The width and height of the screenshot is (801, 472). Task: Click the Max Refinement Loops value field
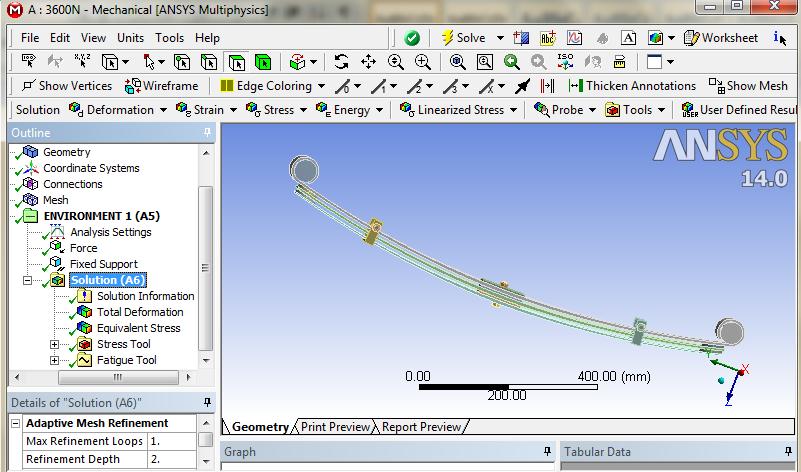(x=172, y=441)
